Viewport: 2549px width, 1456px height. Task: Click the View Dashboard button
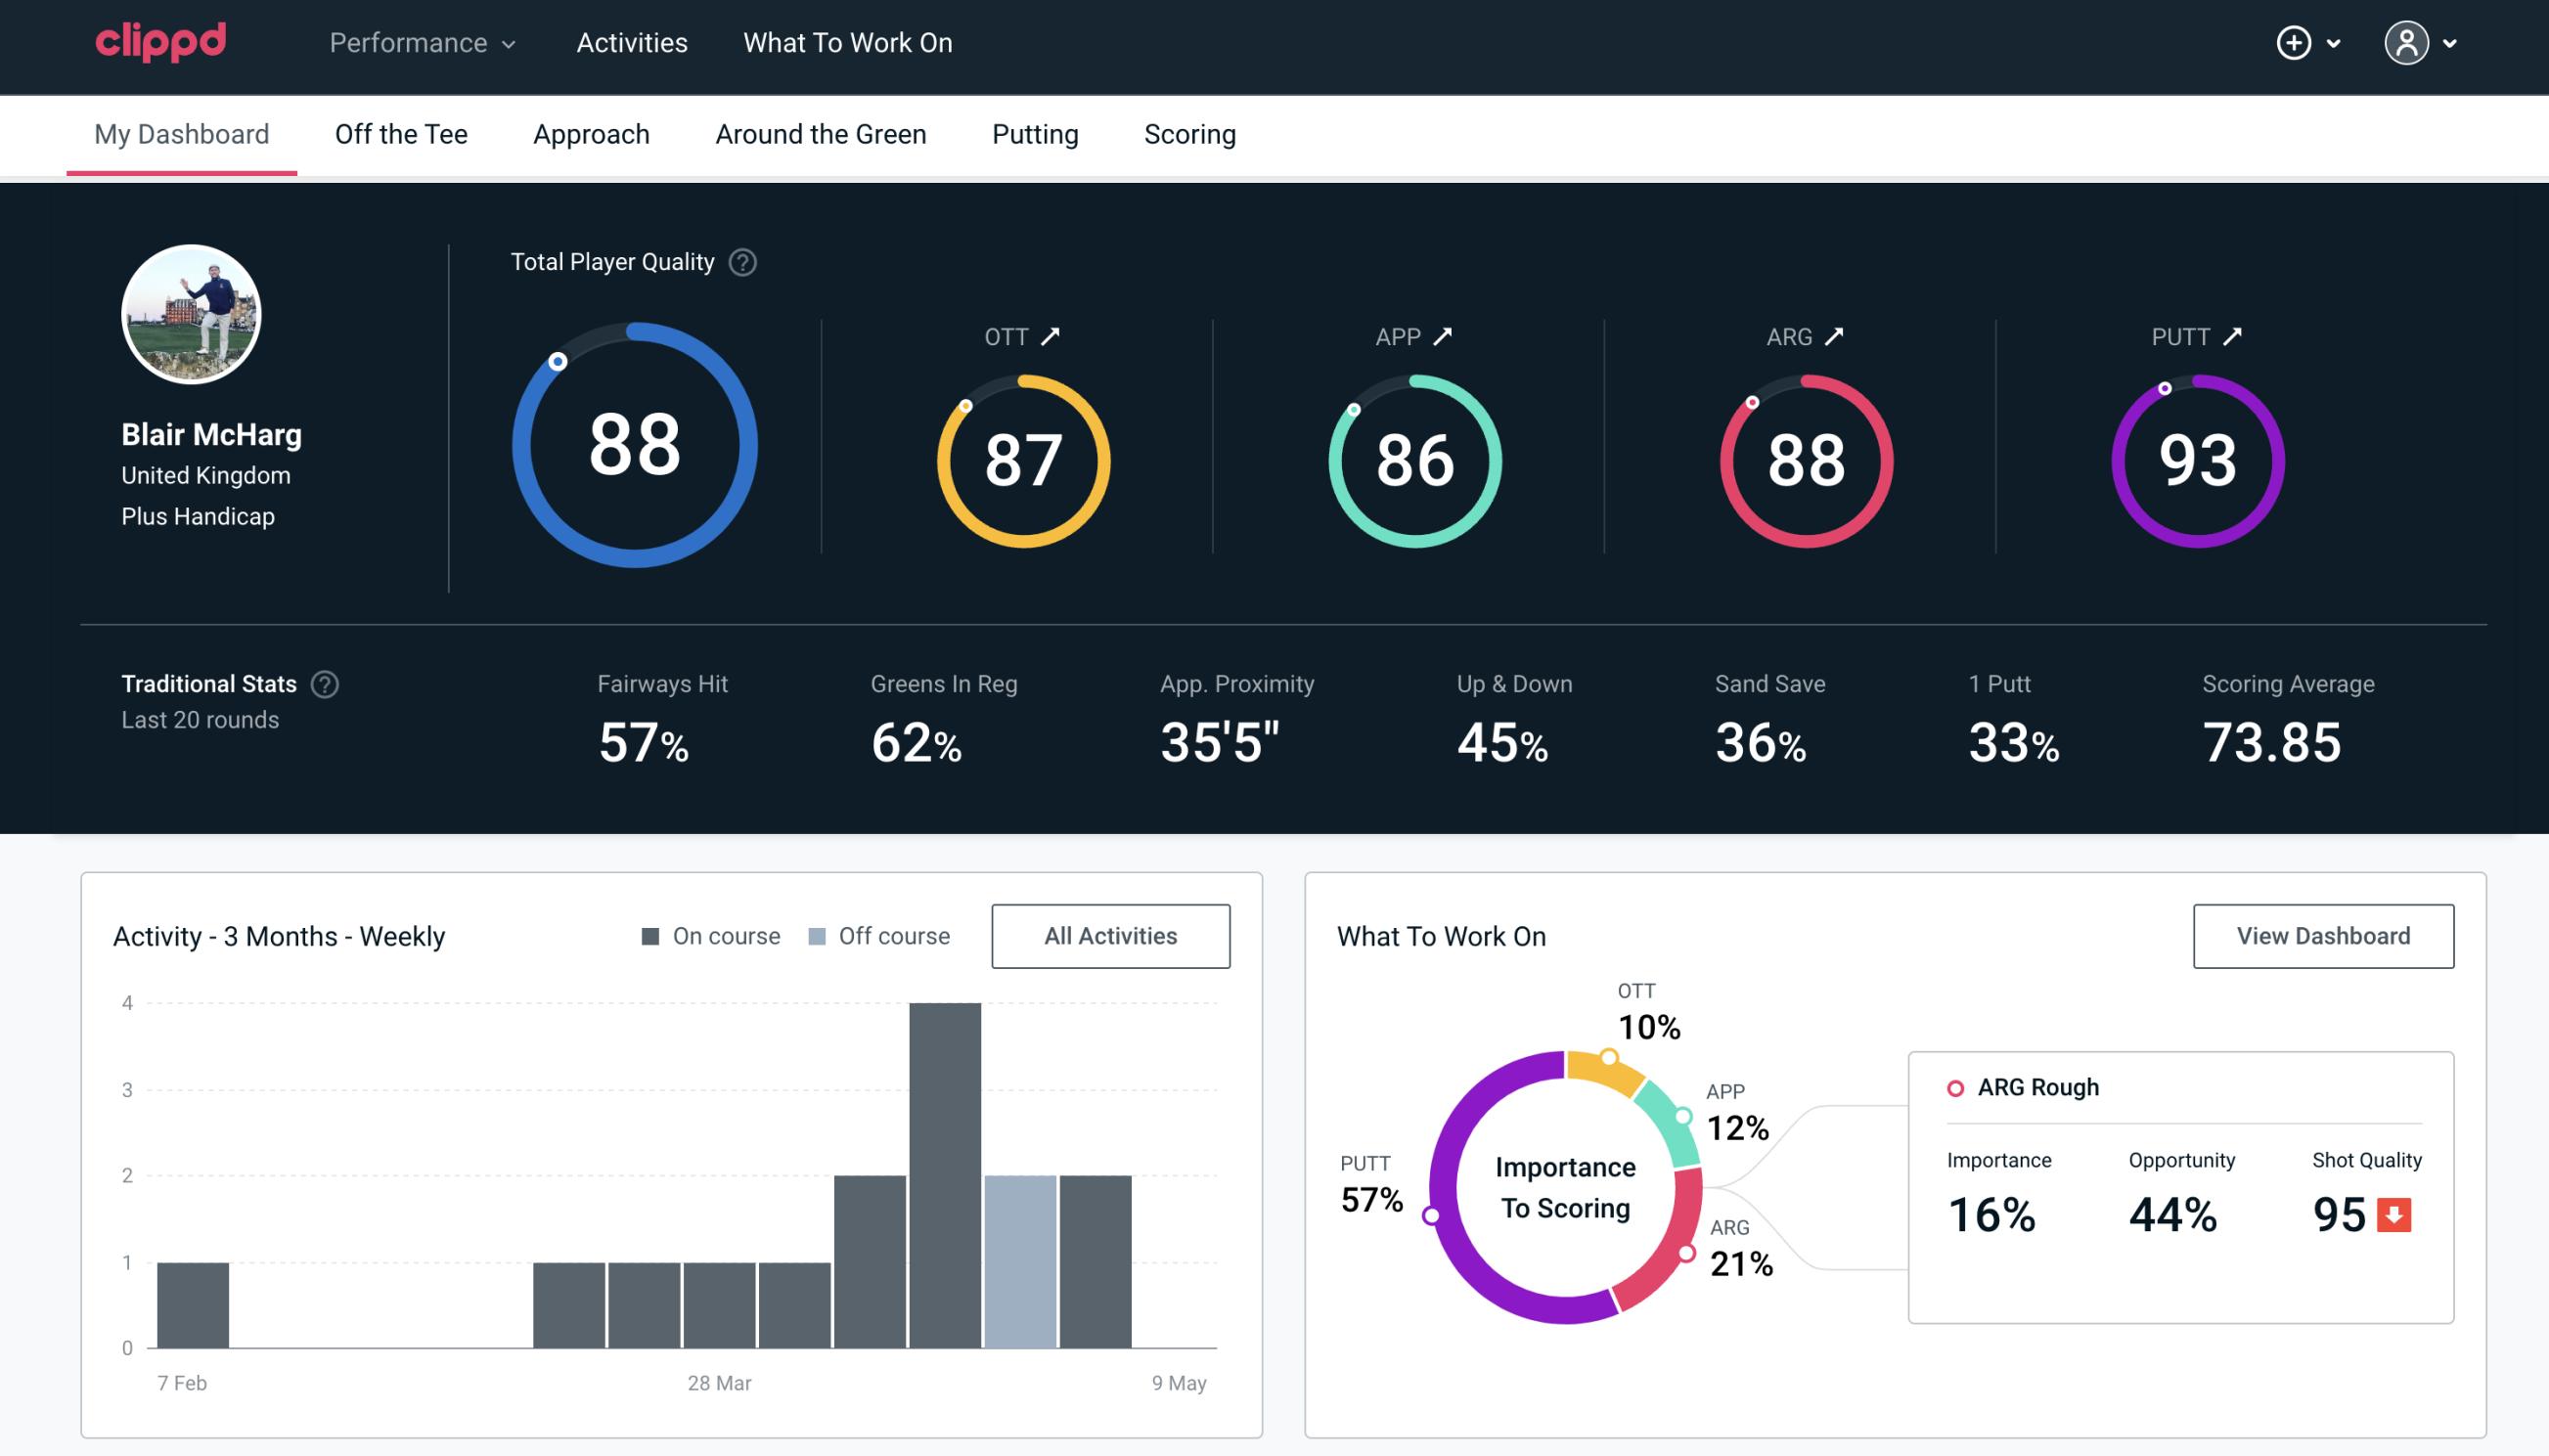(2323, 935)
